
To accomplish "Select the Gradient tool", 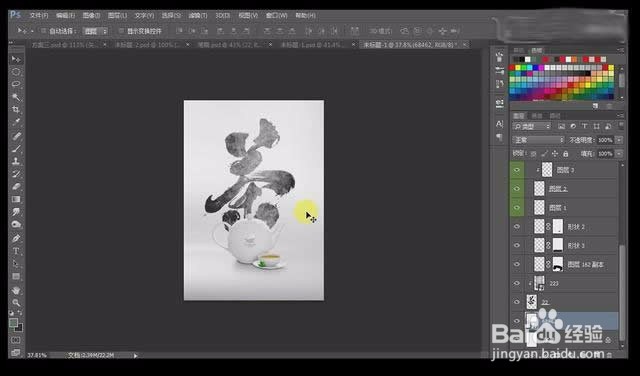I will (16, 199).
